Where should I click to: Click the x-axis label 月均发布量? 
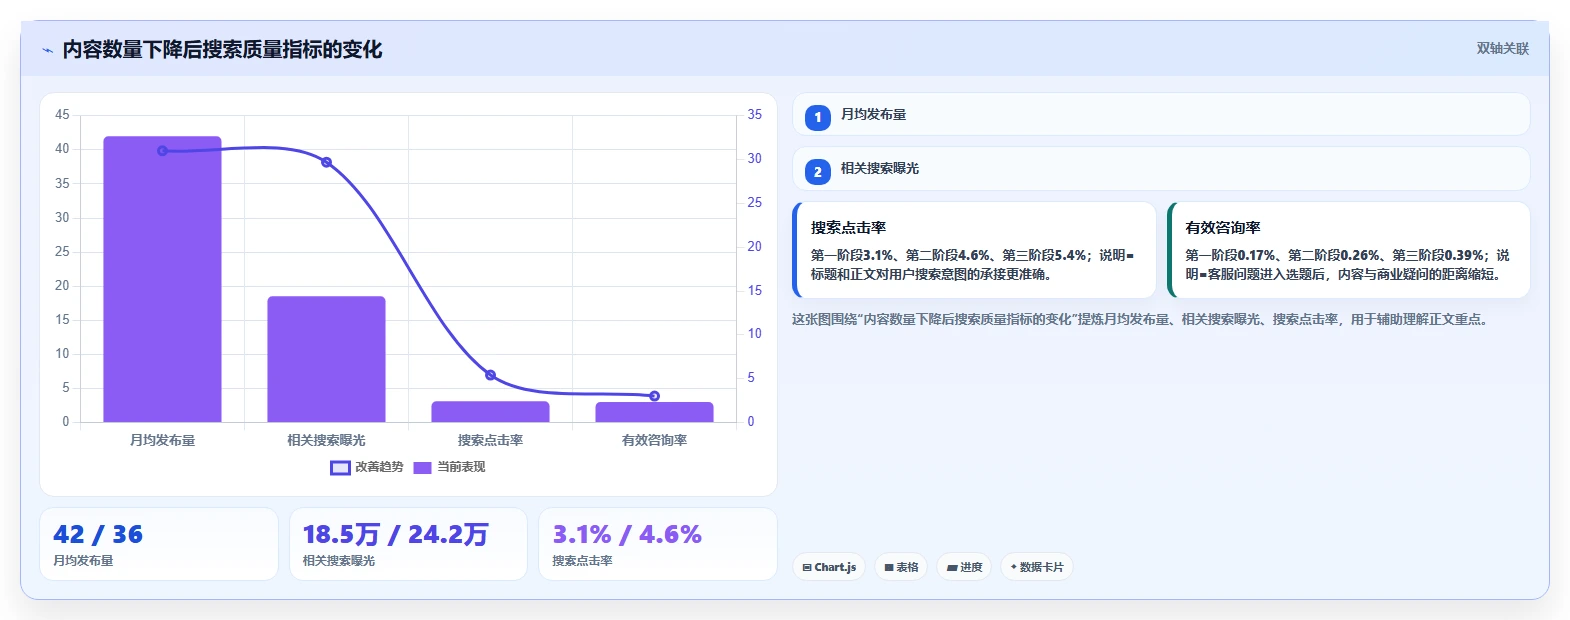point(162,440)
